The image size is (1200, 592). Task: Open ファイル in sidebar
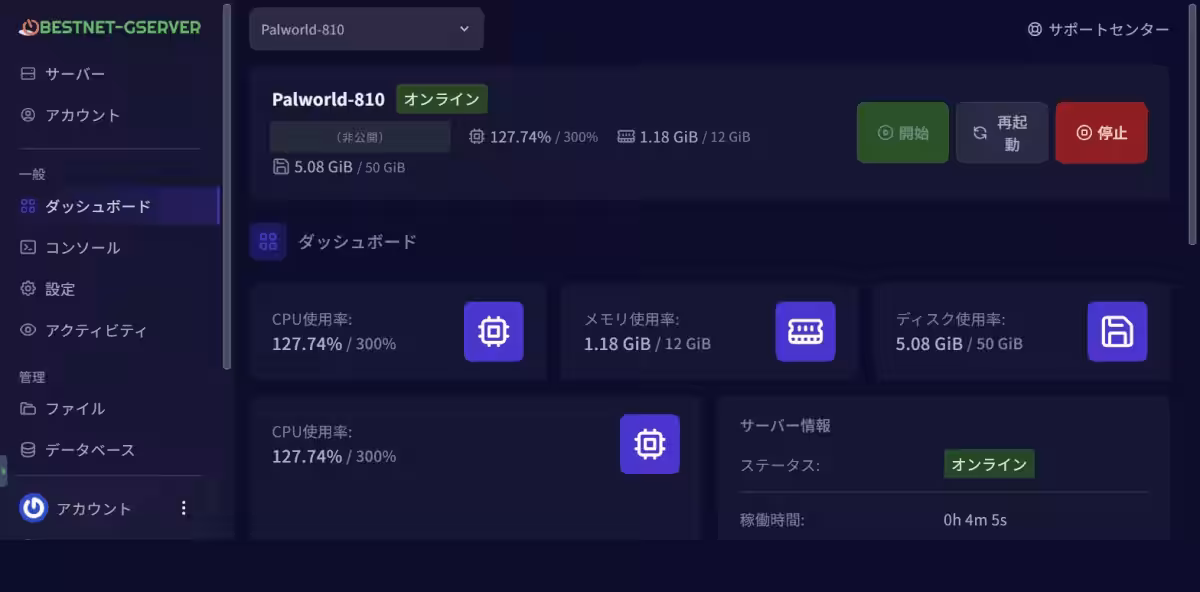110,408
